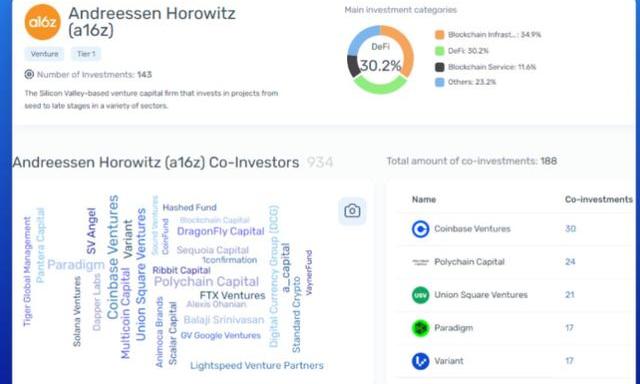Click the a16z orange logo
The width and height of the screenshot is (640, 384).
[x=42, y=22]
